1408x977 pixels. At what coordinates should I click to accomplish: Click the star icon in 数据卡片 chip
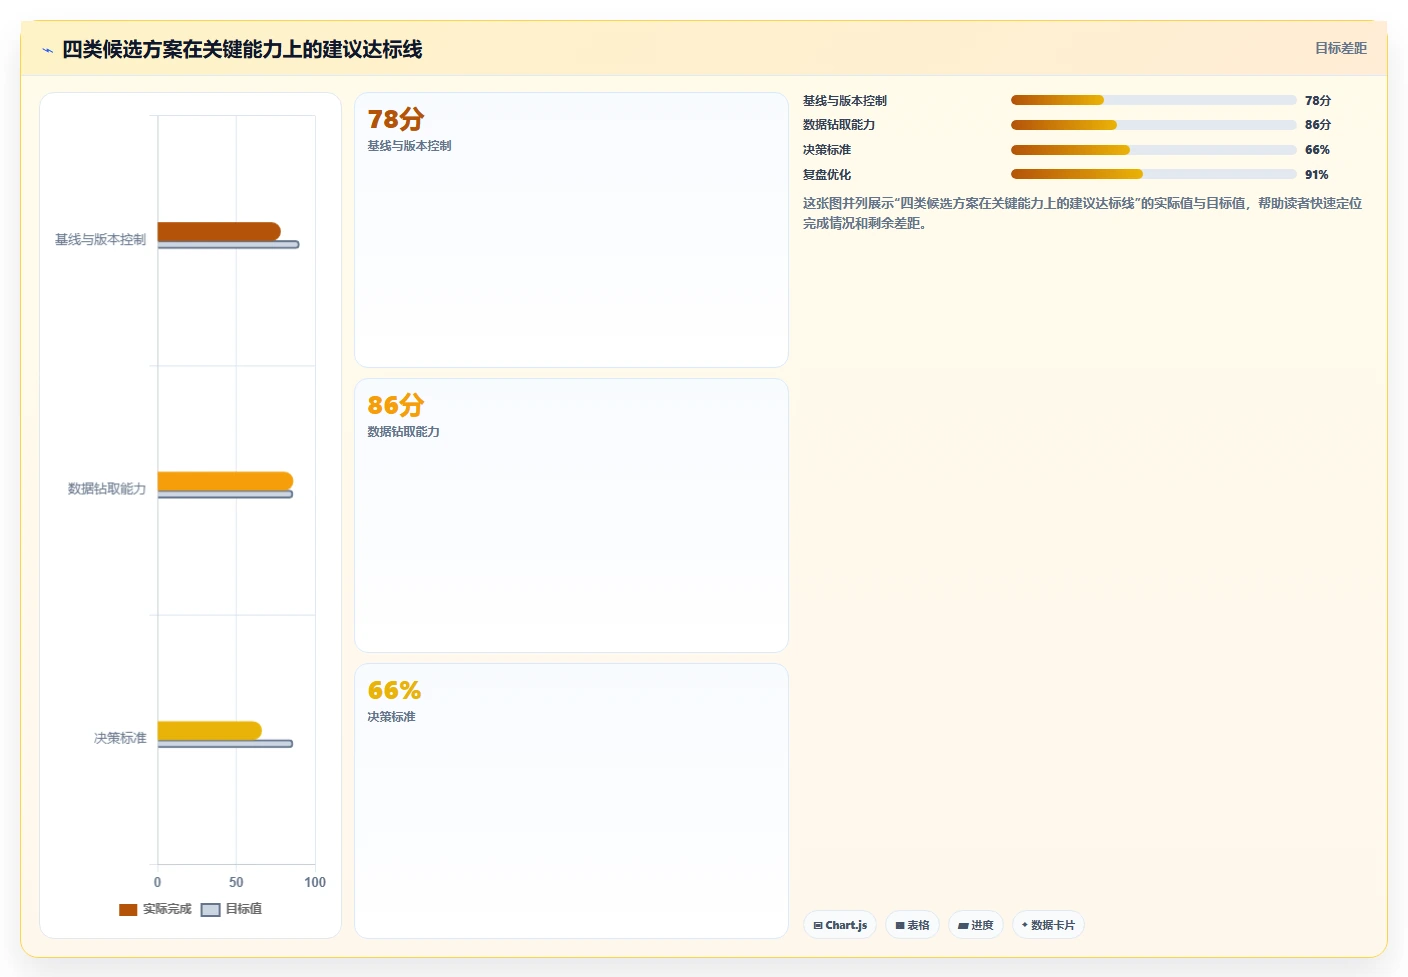1025,925
